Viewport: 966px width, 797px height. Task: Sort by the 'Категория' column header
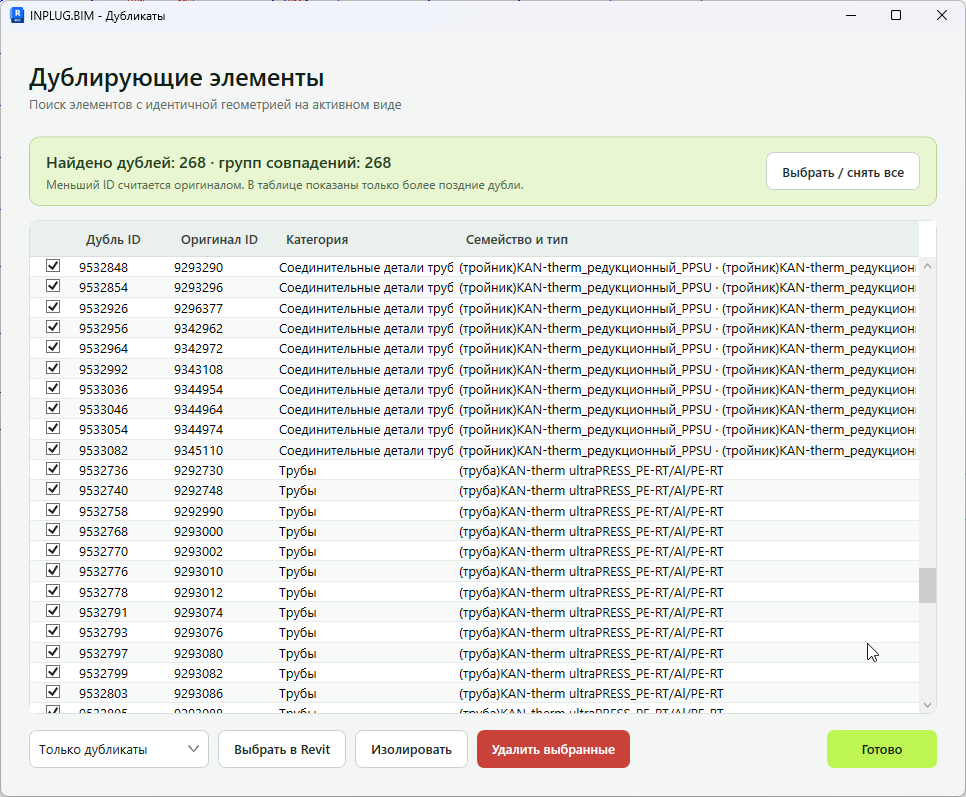coord(317,240)
